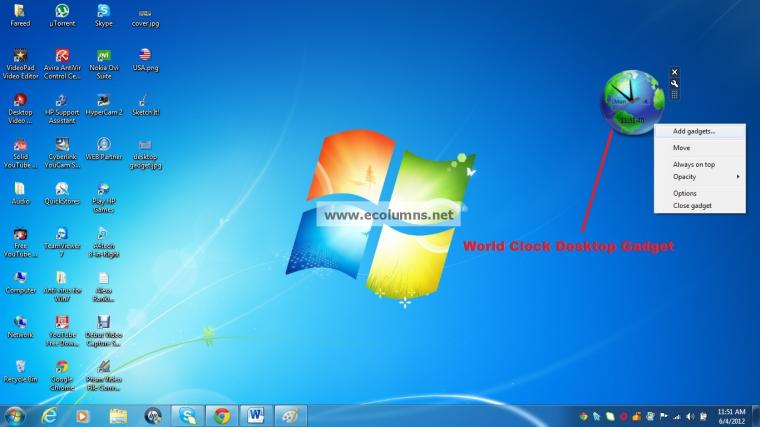The height and width of the screenshot is (427, 760).
Task: Select Cyberlink YouCam desktop shortcut
Action: click(62, 153)
